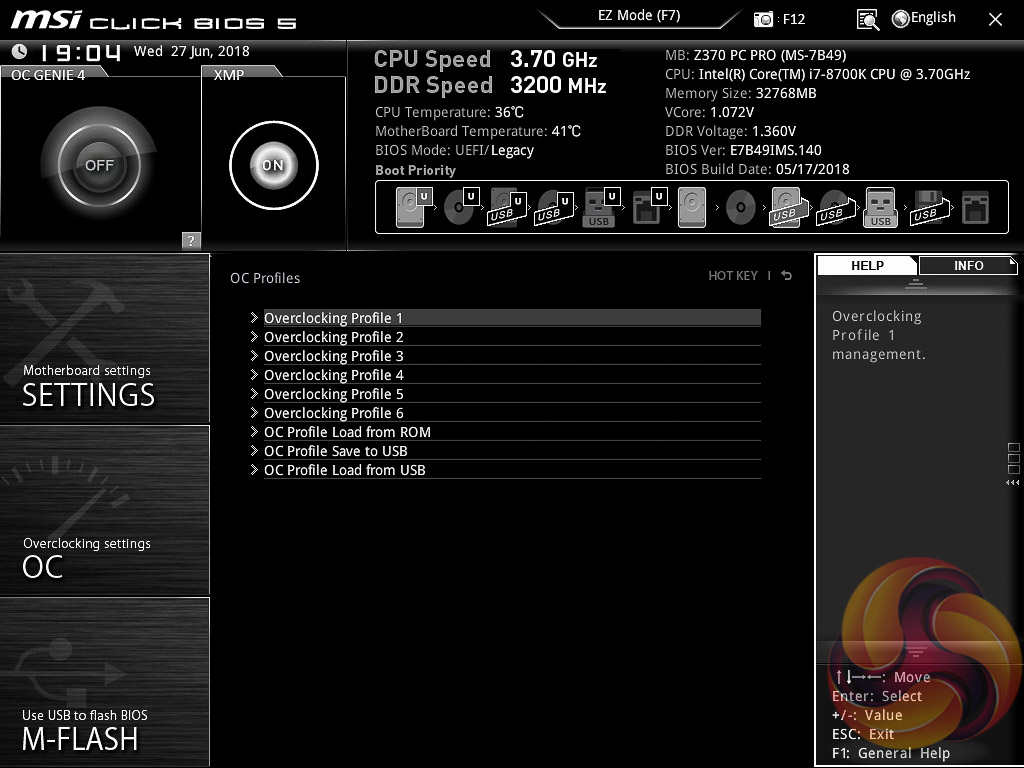Open the OC overclocking settings section
Image resolution: width=1024 pixels, height=768 pixels.
(104, 510)
